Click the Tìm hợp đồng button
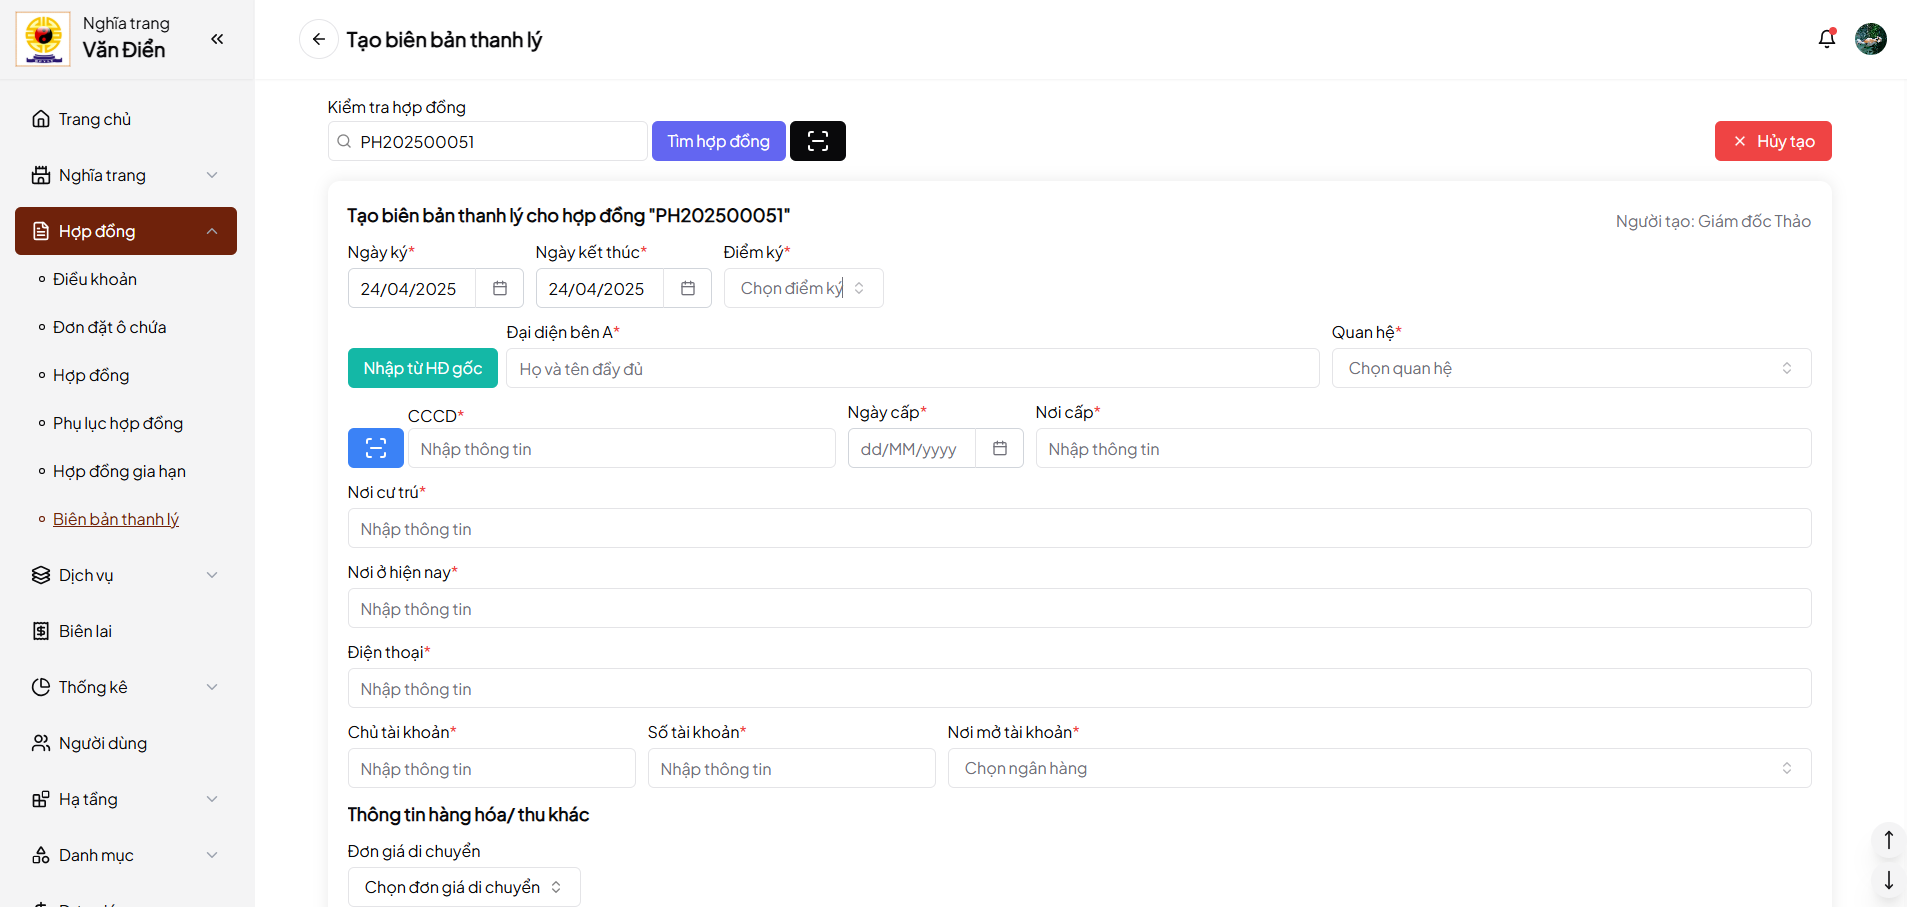This screenshot has width=1907, height=907. tap(718, 141)
